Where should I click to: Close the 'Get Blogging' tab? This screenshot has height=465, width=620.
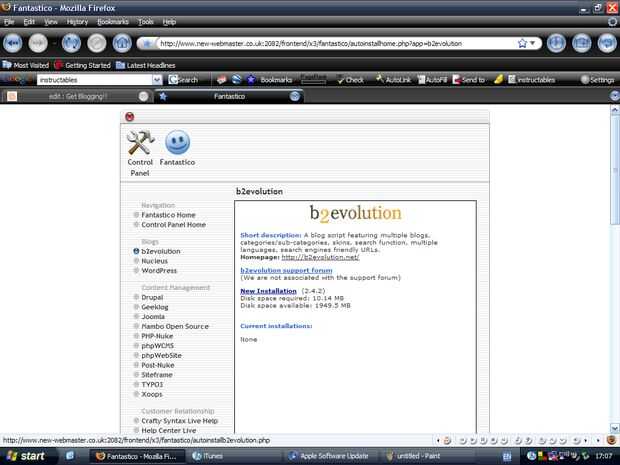tap(144, 96)
